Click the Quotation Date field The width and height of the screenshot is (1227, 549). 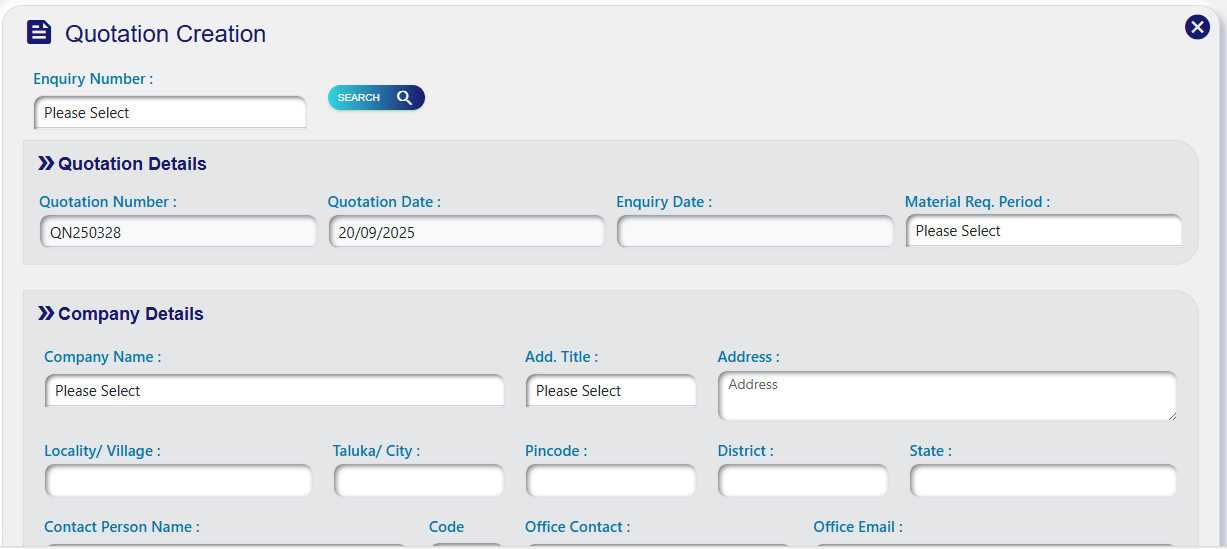tap(466, 232)
